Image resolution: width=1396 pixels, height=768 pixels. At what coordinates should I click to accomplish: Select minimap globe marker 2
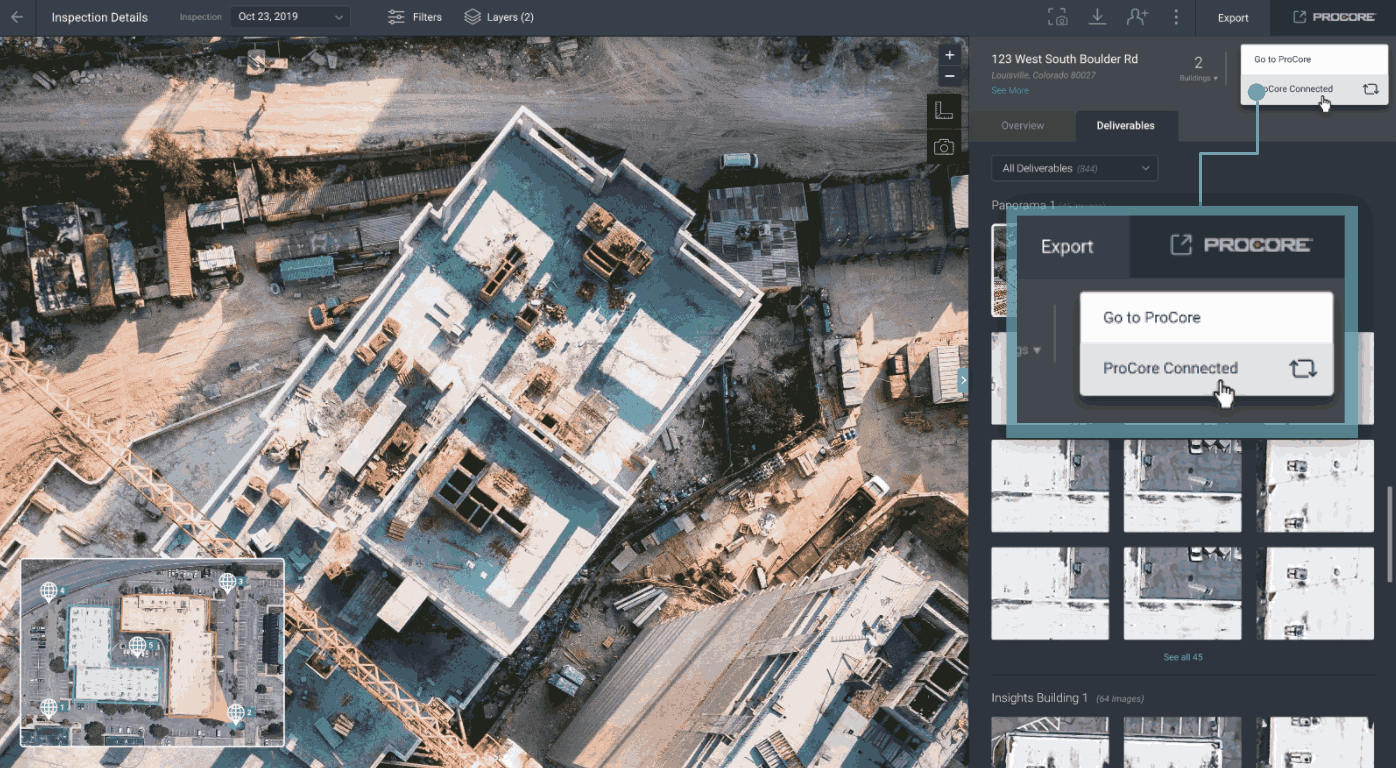pos(236,712)
